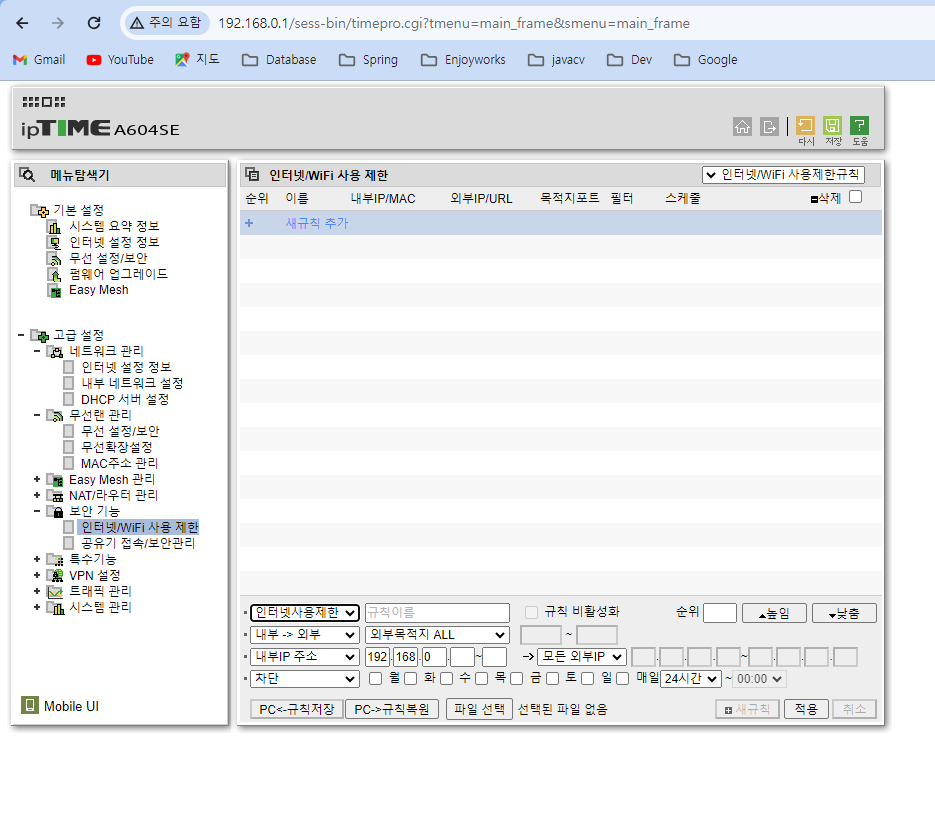Click the 트래픽 관리 graph icon
Viewport: 935px width, 822px height.
tap(55, 591)
